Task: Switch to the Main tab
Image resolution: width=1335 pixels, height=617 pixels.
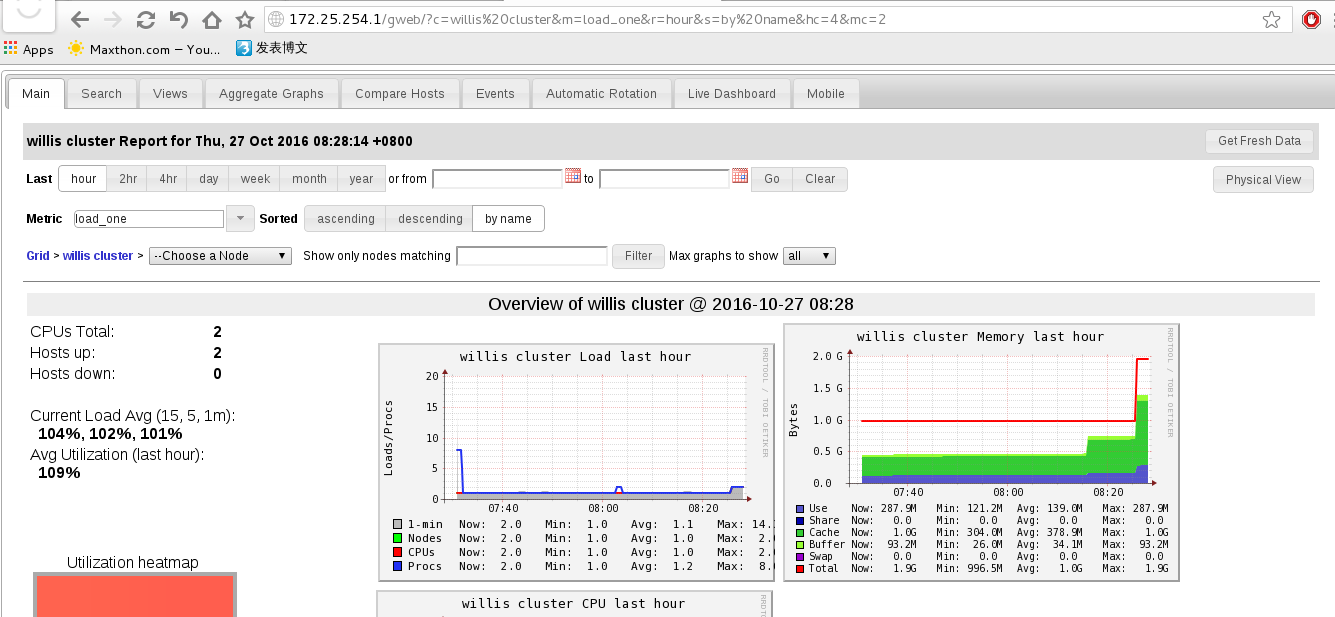Action: coord(36,94)
